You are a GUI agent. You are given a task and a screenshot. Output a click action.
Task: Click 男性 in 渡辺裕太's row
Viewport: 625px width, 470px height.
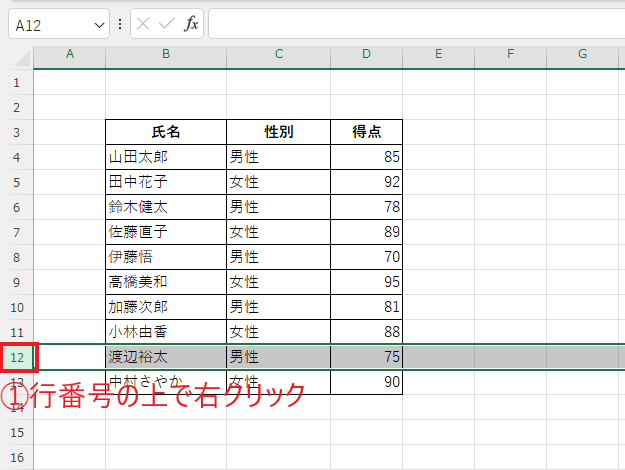(x=279, y=357)
